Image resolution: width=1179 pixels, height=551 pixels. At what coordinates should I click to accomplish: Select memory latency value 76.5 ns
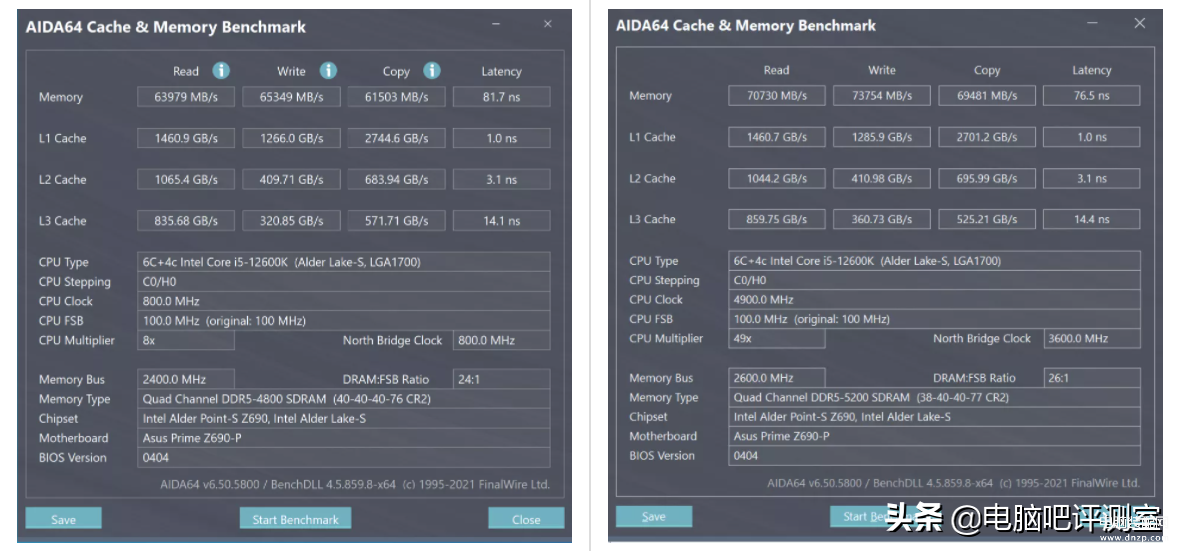[x=1092, y=95]
